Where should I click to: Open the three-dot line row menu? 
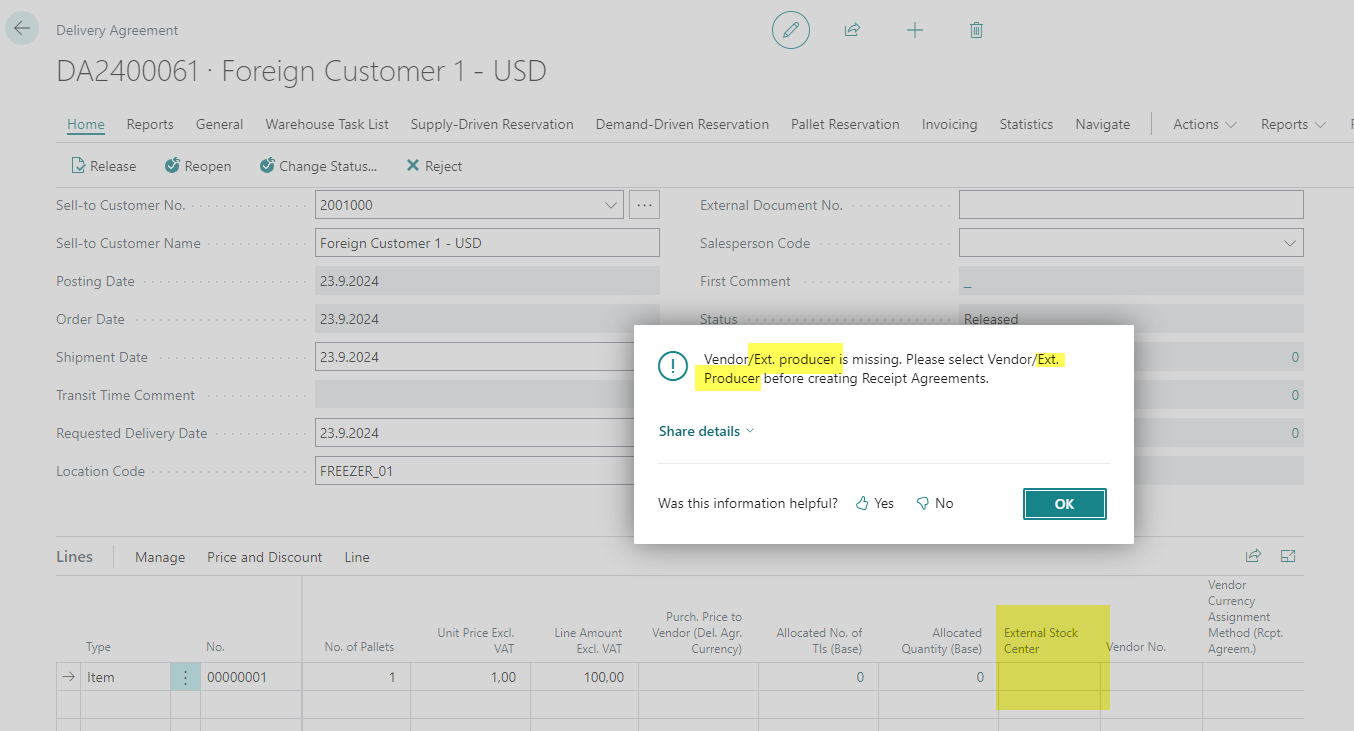(x=185, y=677)
